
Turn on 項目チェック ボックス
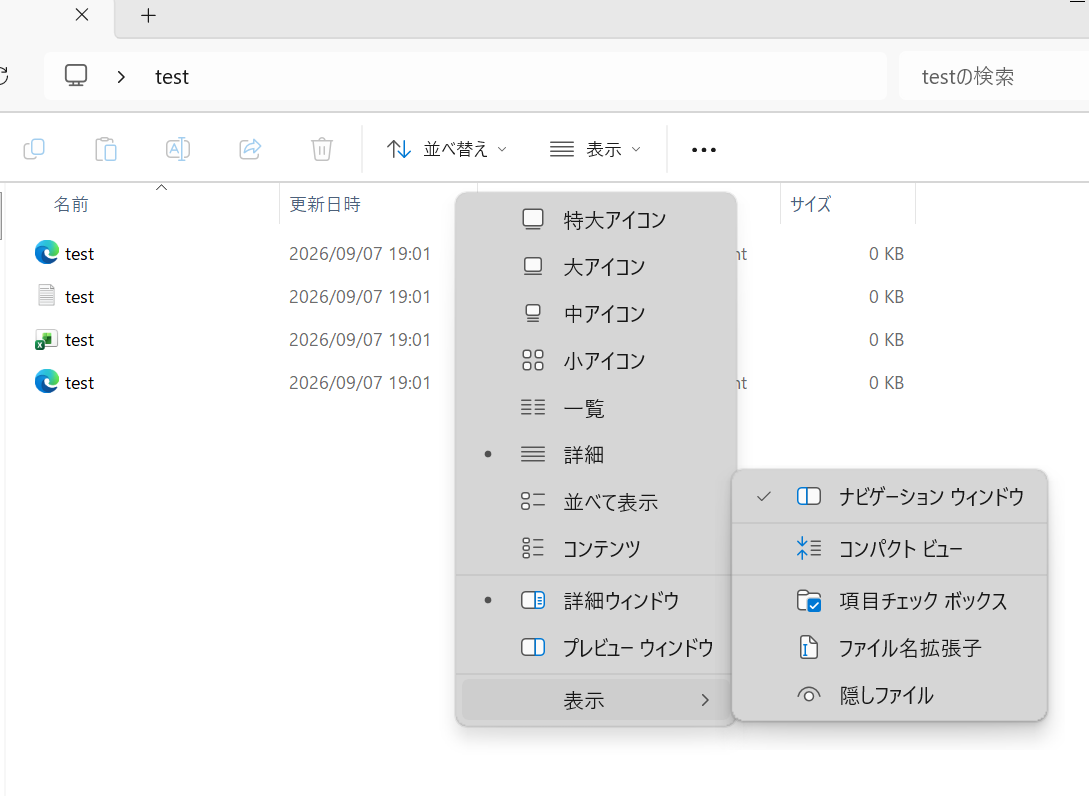[x=890, y=601]
